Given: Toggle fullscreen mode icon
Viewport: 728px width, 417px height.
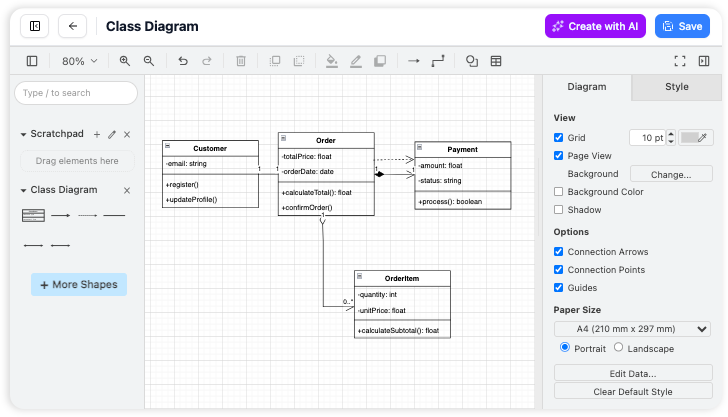Looking at the screenshot, I should tap(680, 61).
